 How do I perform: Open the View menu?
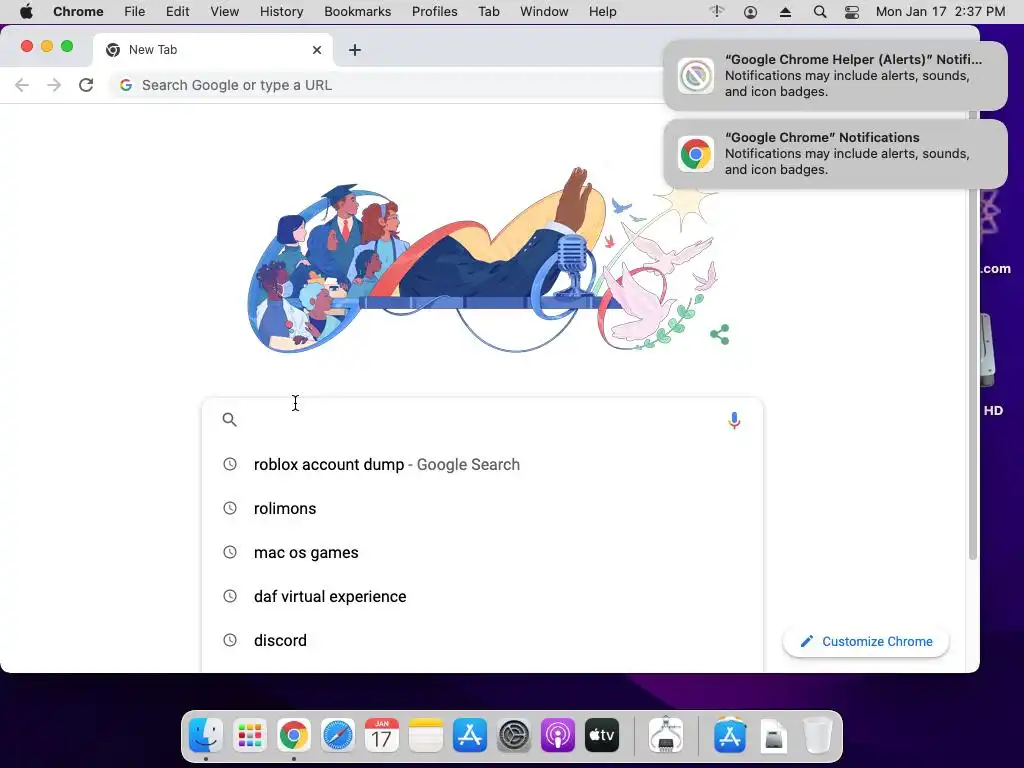coord(225,11)
